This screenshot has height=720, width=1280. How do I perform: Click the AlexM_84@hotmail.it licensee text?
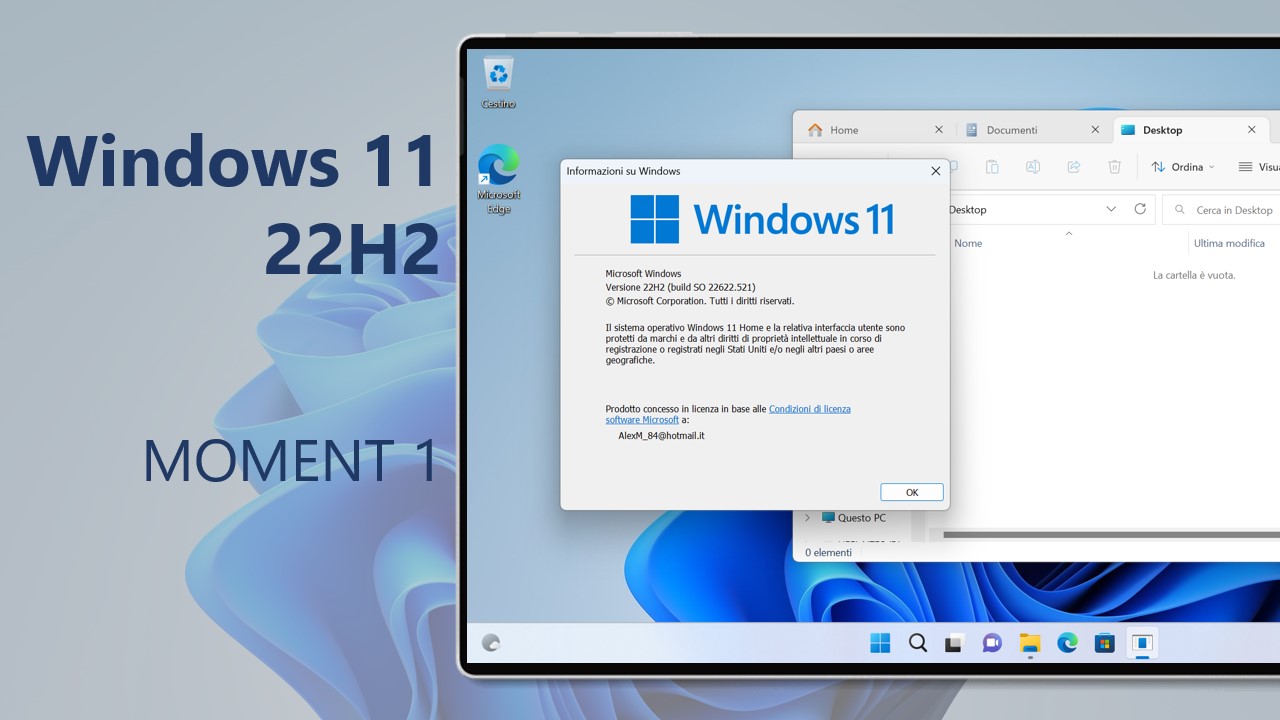point(662,436)
